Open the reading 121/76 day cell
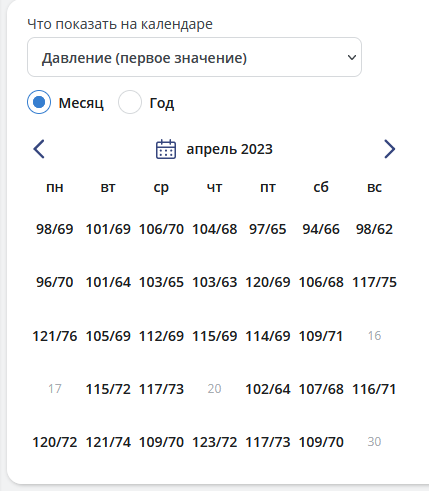Image resolution: width=429 pixels, height=491 pixels. tap(55, 336)
